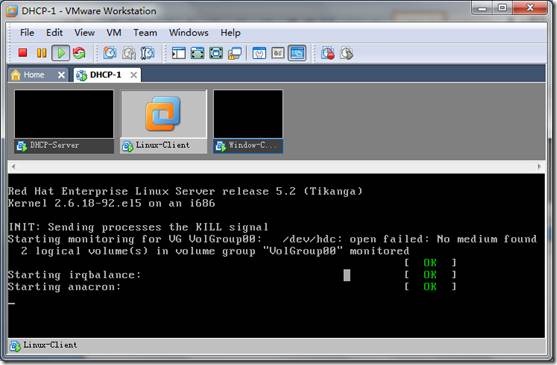557x365 pixels.
Task: Click the Summary view toolbar icon
Action: 259,53
